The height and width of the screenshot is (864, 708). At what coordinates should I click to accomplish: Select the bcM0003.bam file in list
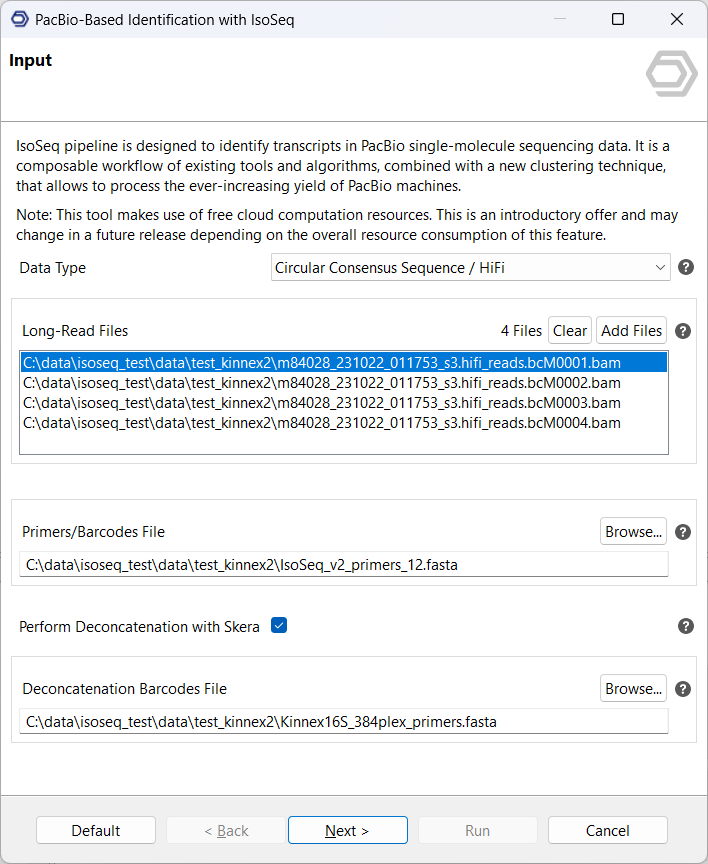point(321,403)
